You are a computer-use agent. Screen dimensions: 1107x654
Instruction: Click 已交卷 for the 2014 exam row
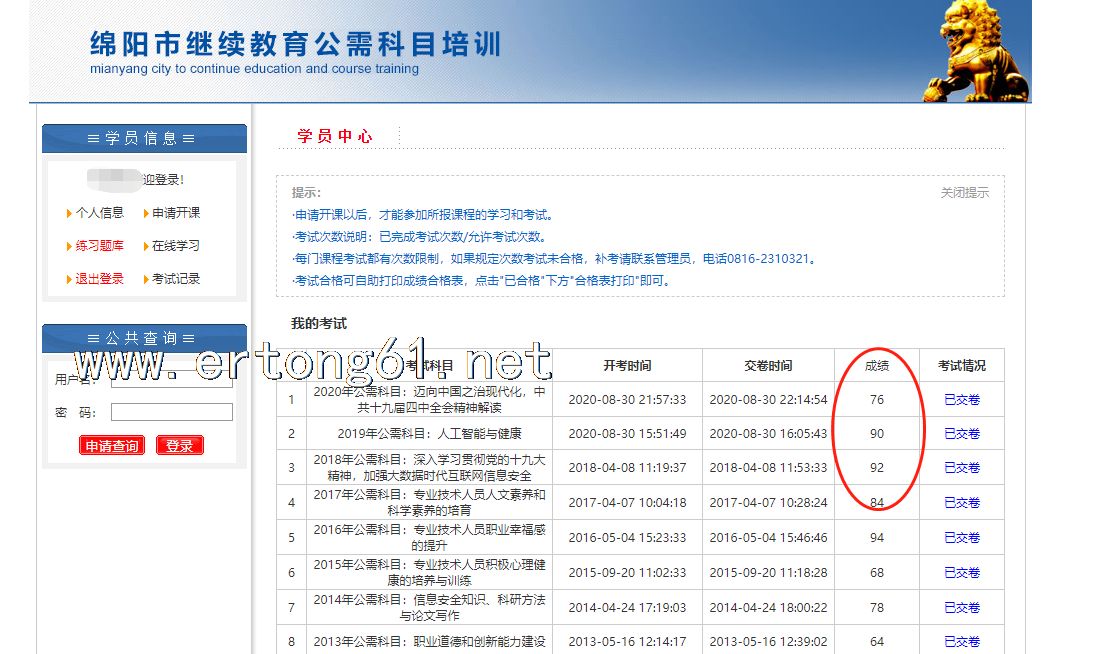click(962, 608)
